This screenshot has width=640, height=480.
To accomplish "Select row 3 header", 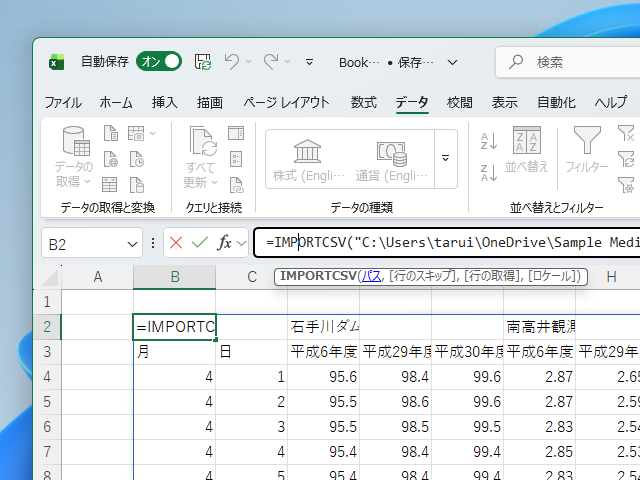I will point(47,352).
